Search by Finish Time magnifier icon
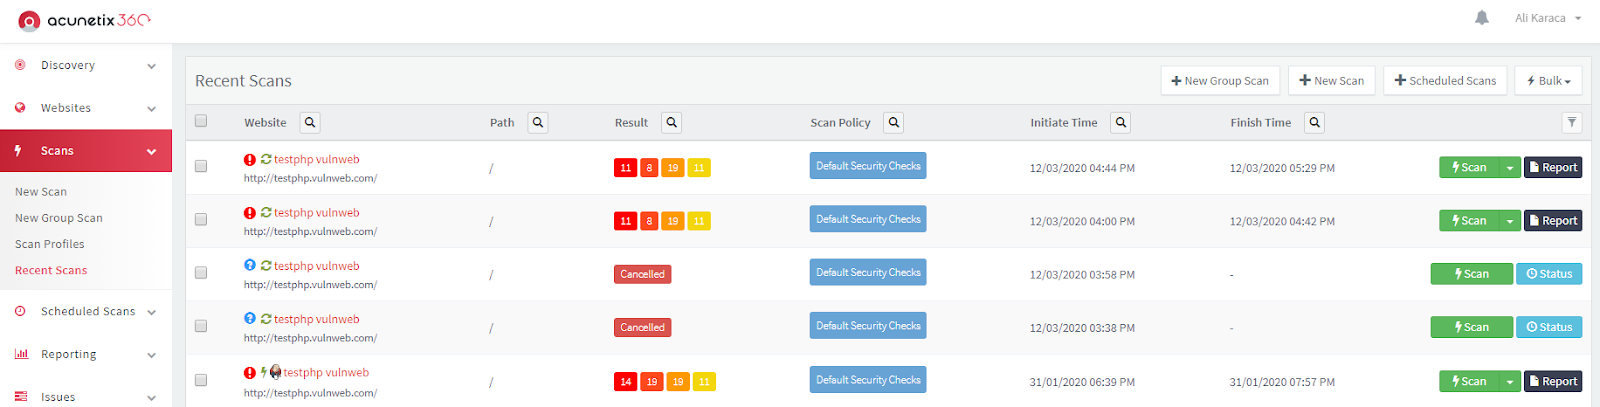The image size is (1600, 407). 1315,122
